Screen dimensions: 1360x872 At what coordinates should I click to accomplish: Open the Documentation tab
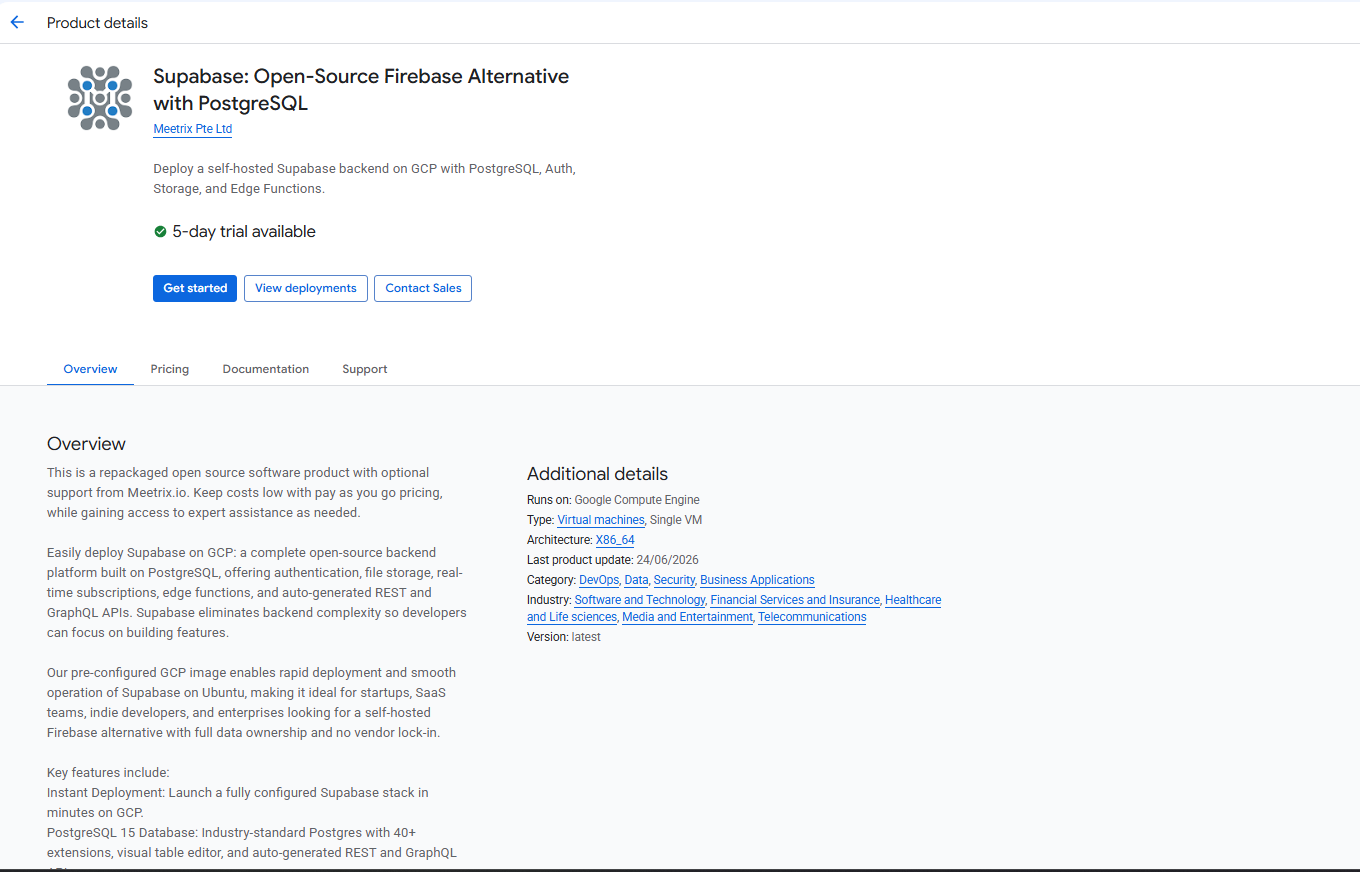pyautogui.click(x=266, y=369)
